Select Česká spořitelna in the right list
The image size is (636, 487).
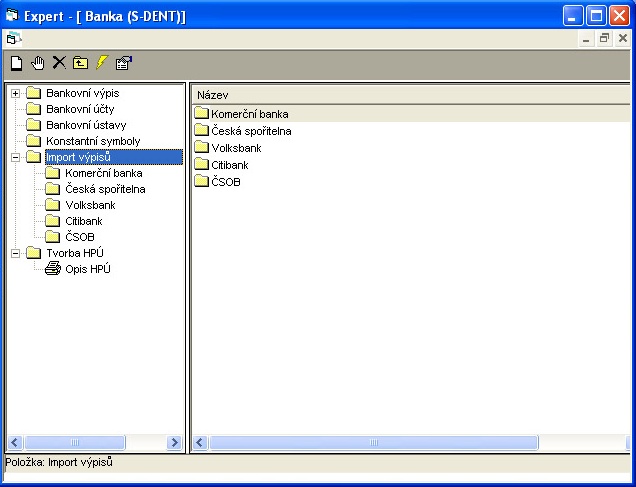click(250, 131)
